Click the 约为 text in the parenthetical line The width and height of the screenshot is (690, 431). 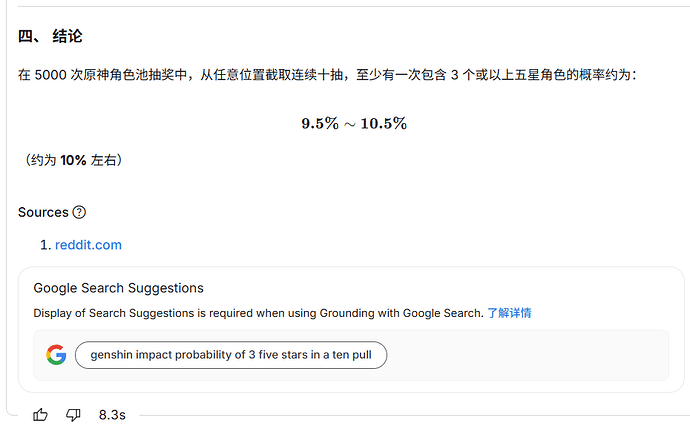pos(43,160)
